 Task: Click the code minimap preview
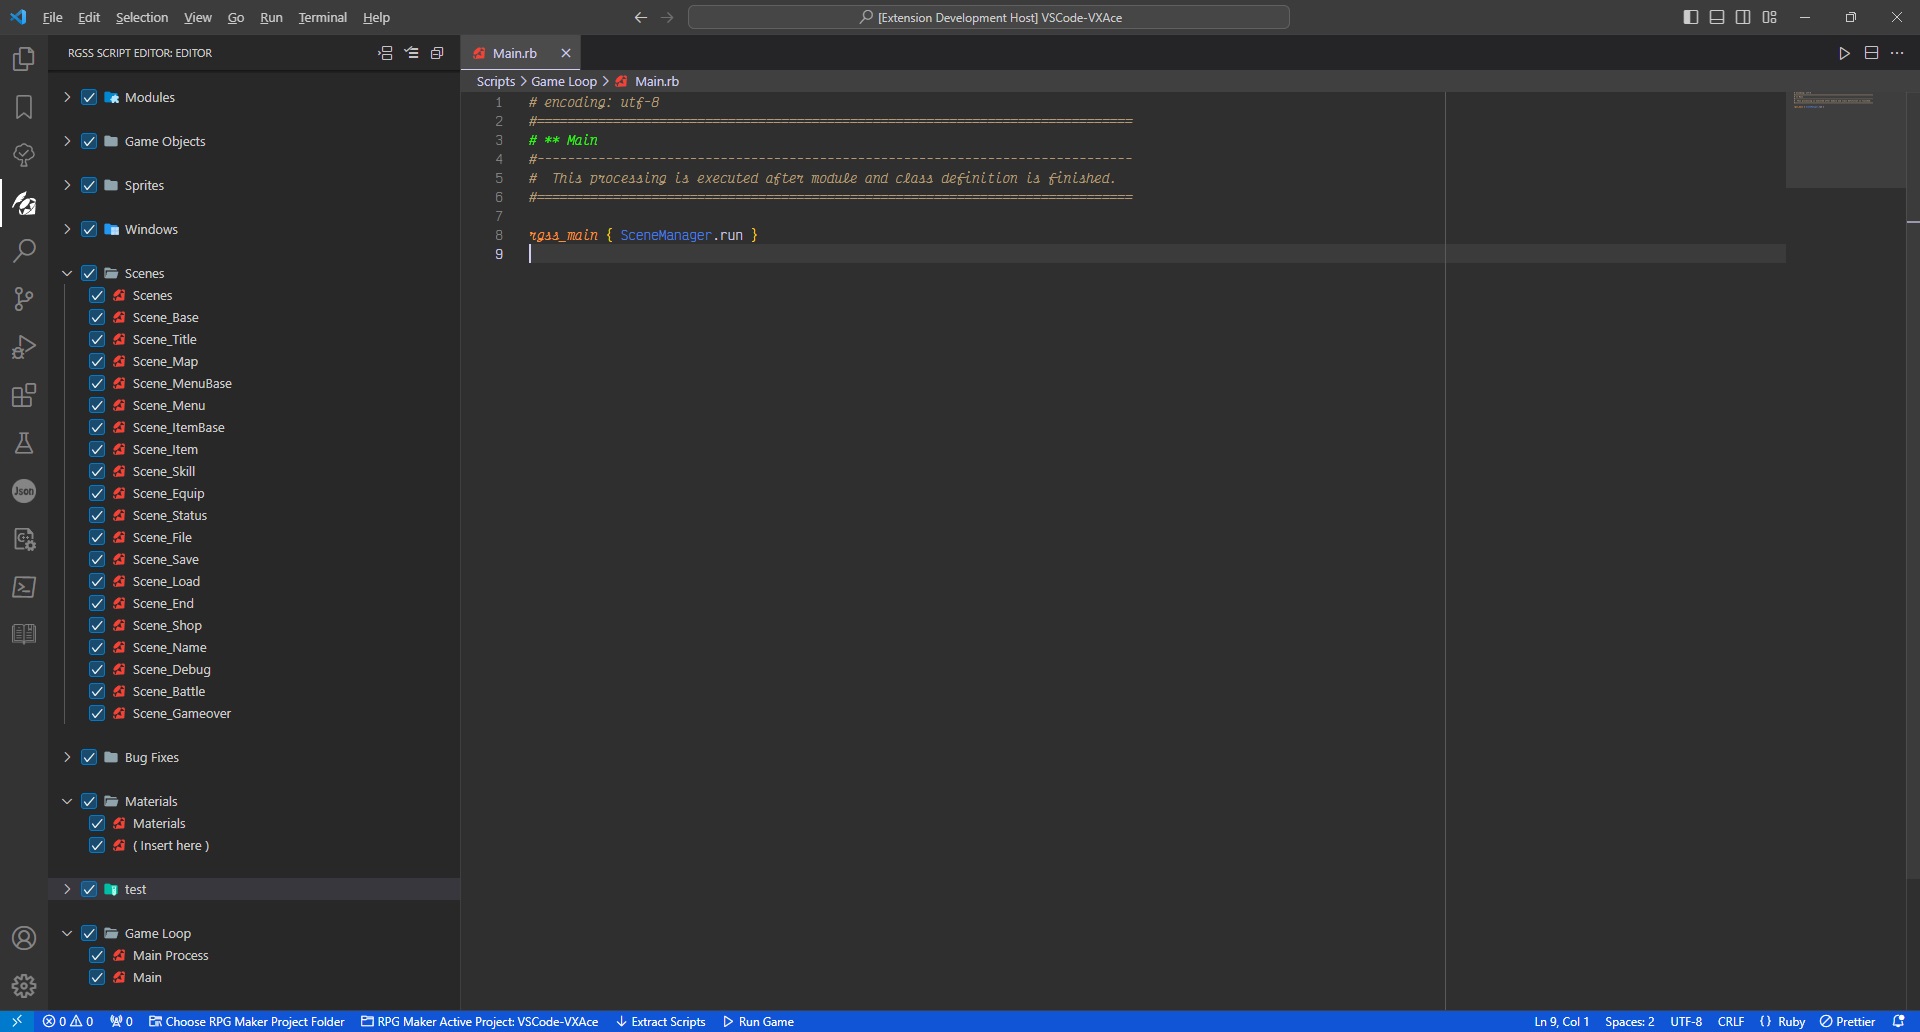1845,140
